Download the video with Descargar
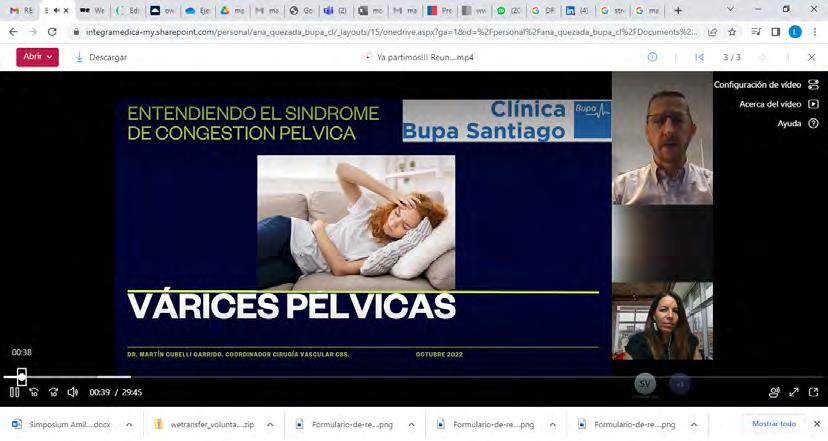The image size is (828, 441). 101,58
